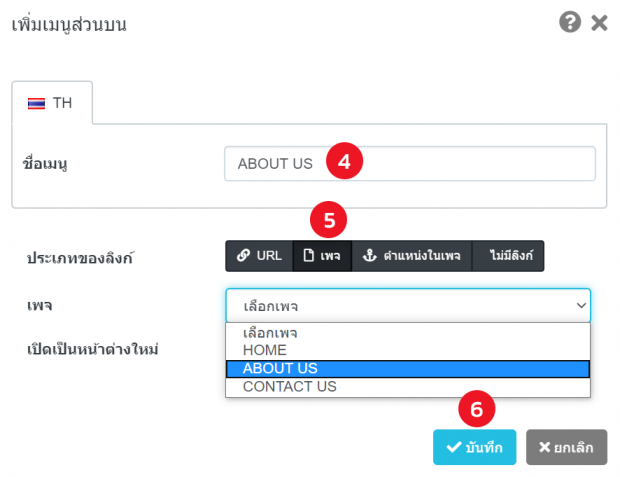Click the เปิดเป็นหน้าต่างใหม่ label
This screenshot has height=477, width=620.
click(94, 349)
